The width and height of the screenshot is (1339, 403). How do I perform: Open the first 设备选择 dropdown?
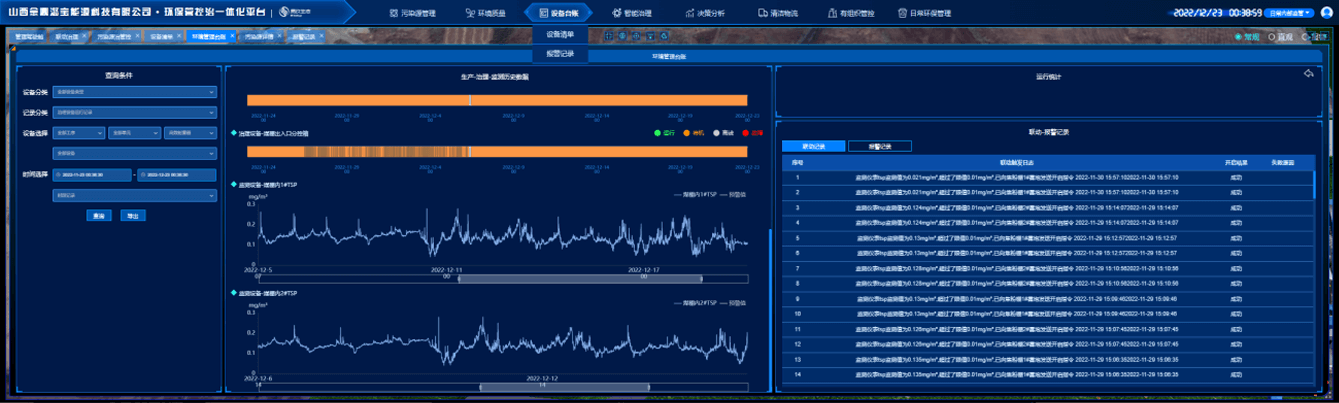pos(79,133)
